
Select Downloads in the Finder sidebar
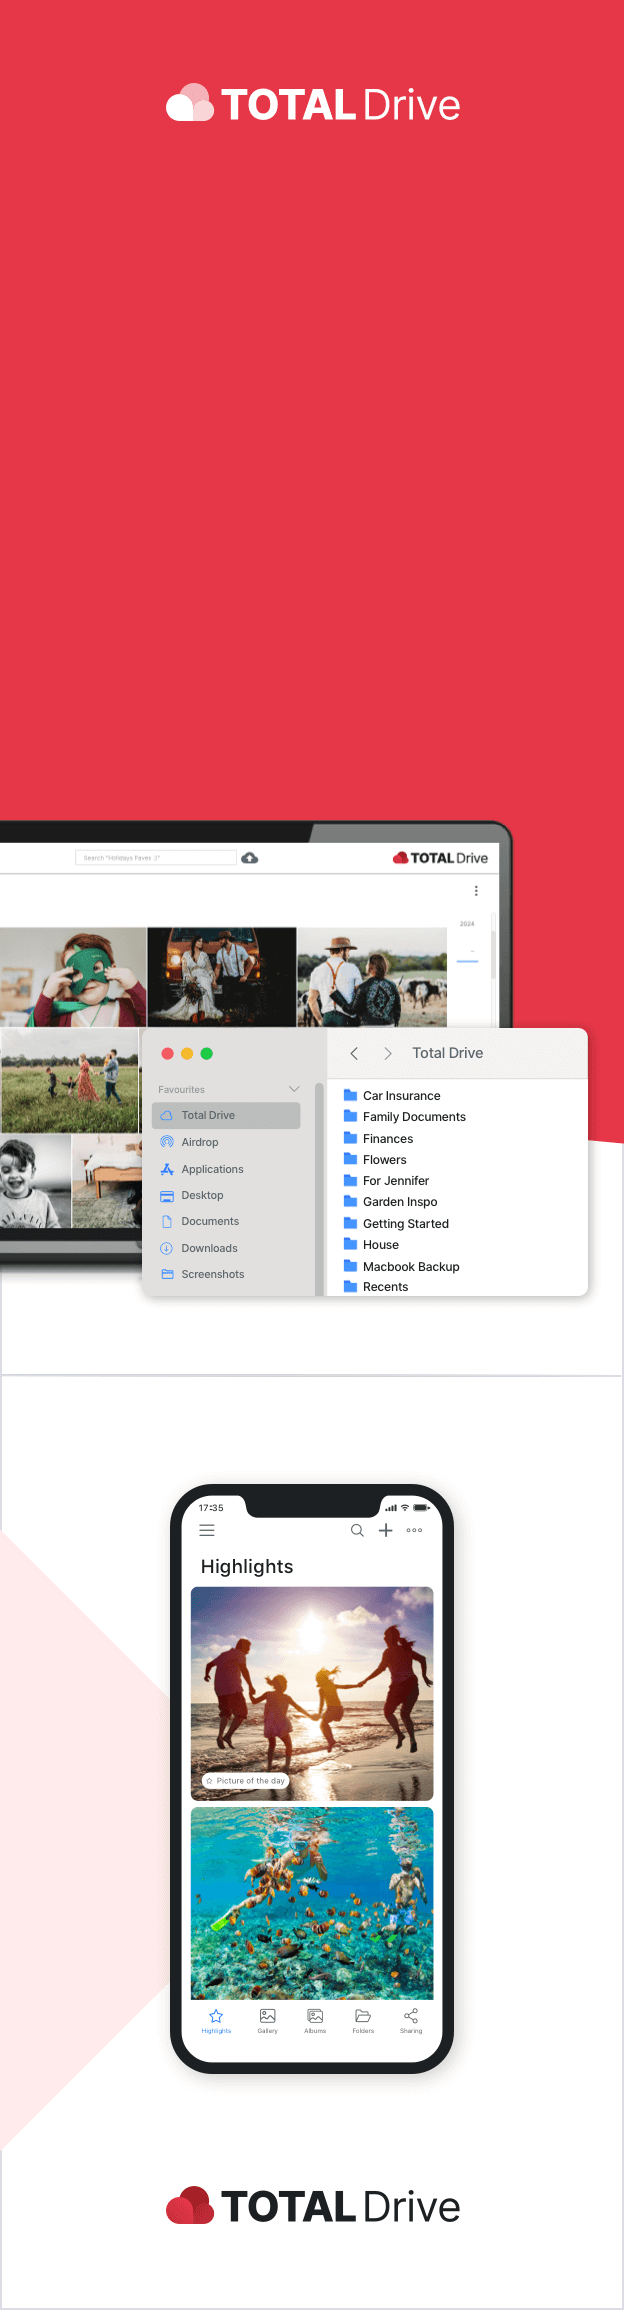click(209, 1248)
